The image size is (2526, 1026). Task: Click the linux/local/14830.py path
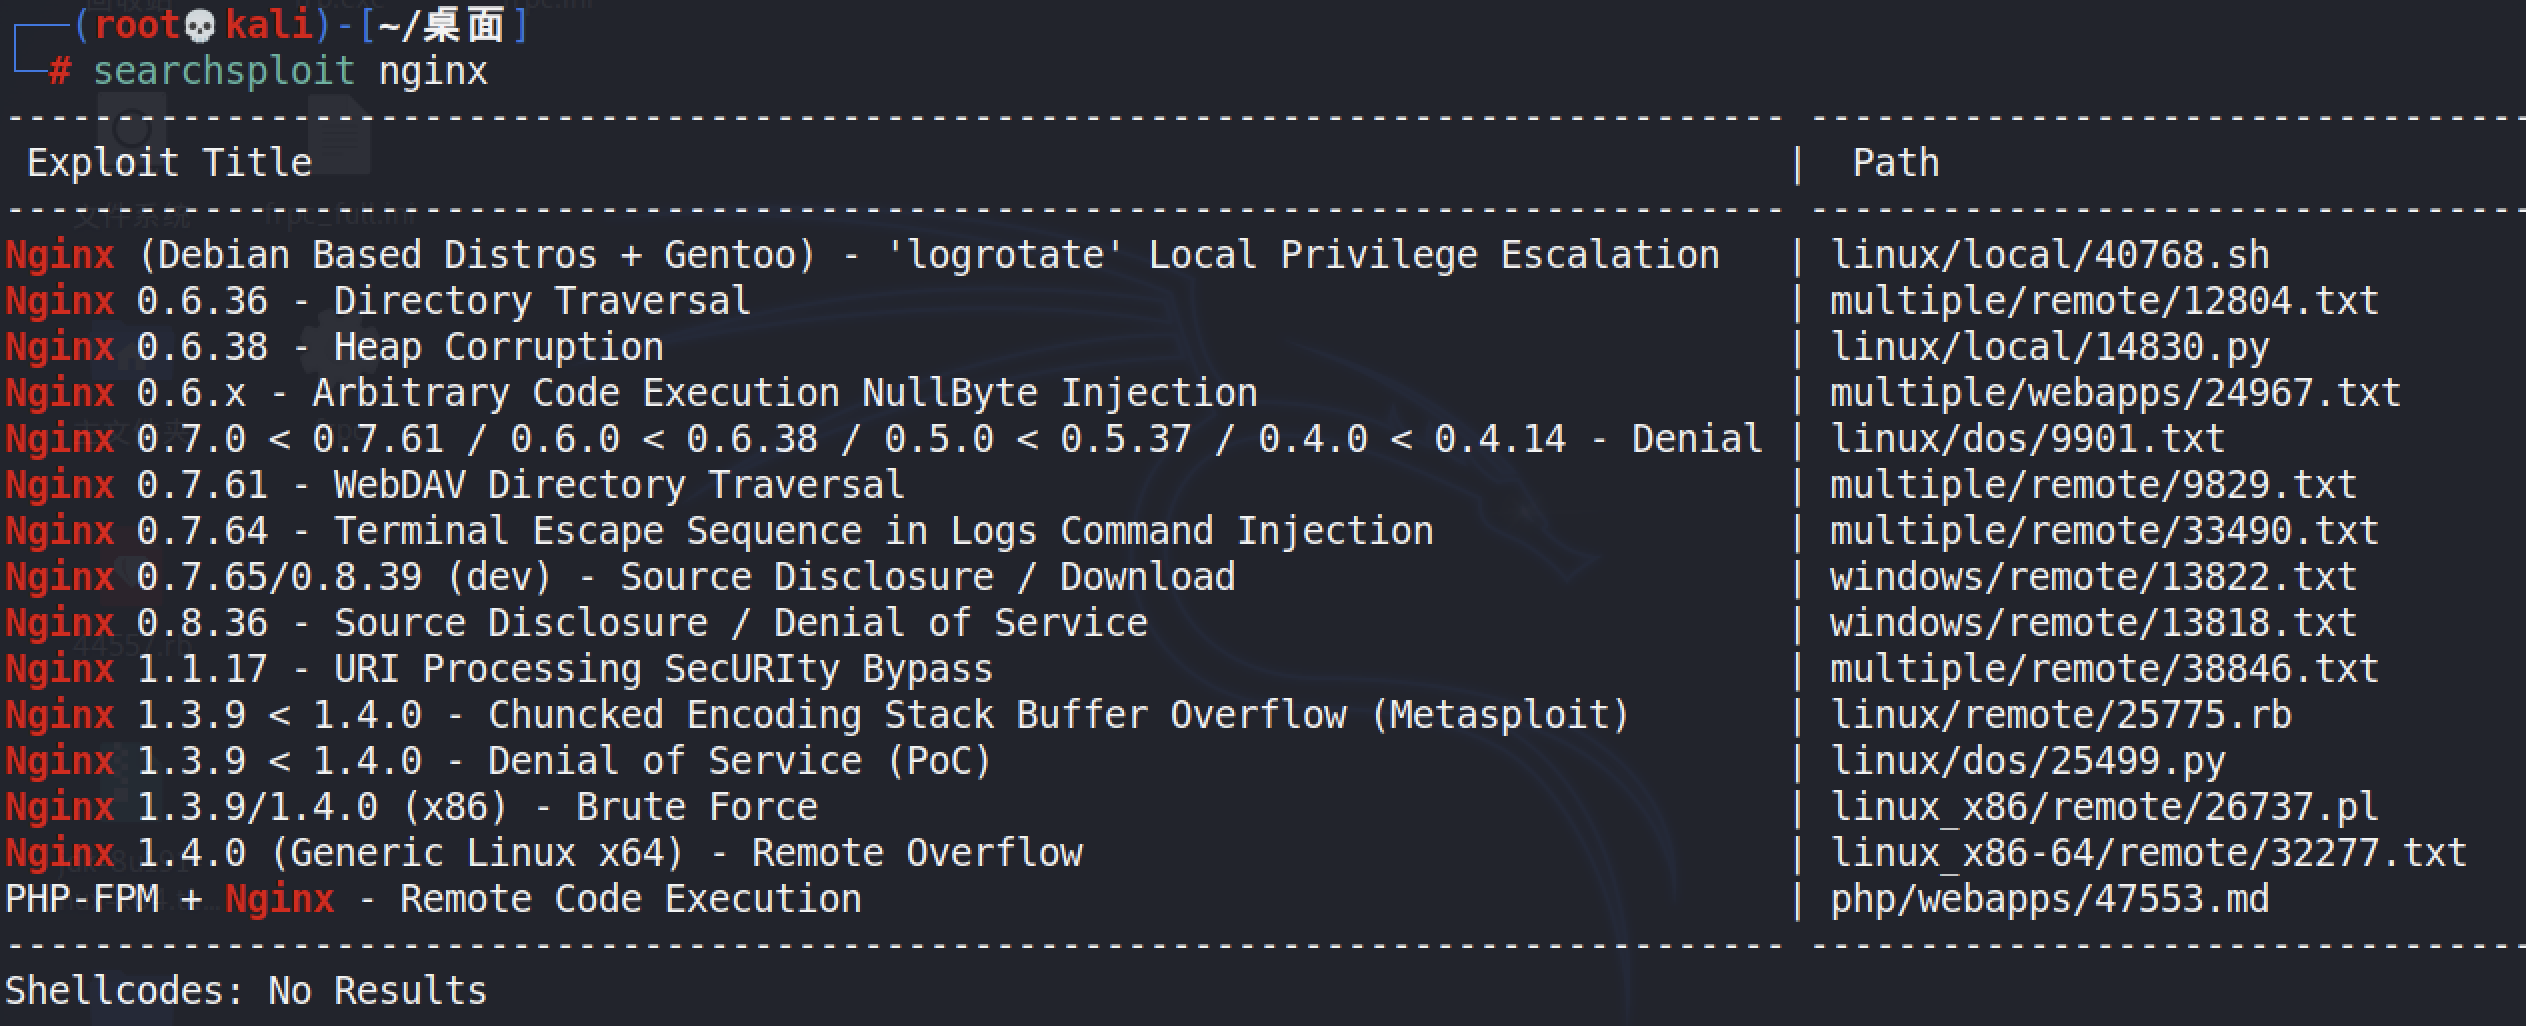click(2049, 347)
